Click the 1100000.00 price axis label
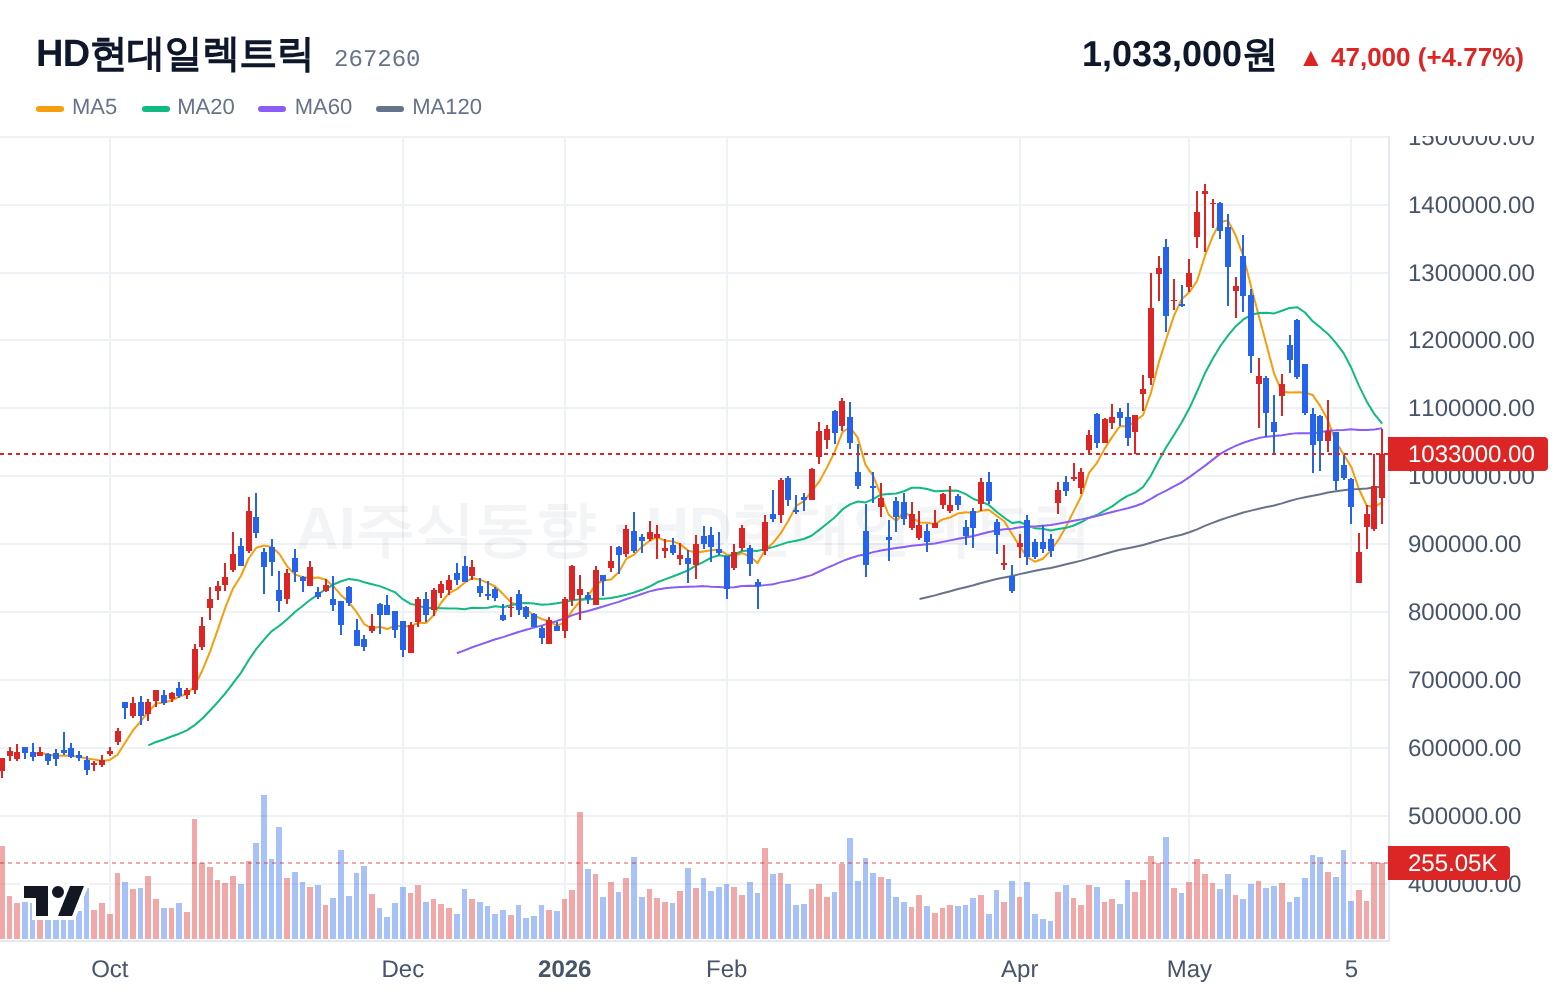Image resolution: width=1560 pixels, height=996 pixels. [1471, 408]
